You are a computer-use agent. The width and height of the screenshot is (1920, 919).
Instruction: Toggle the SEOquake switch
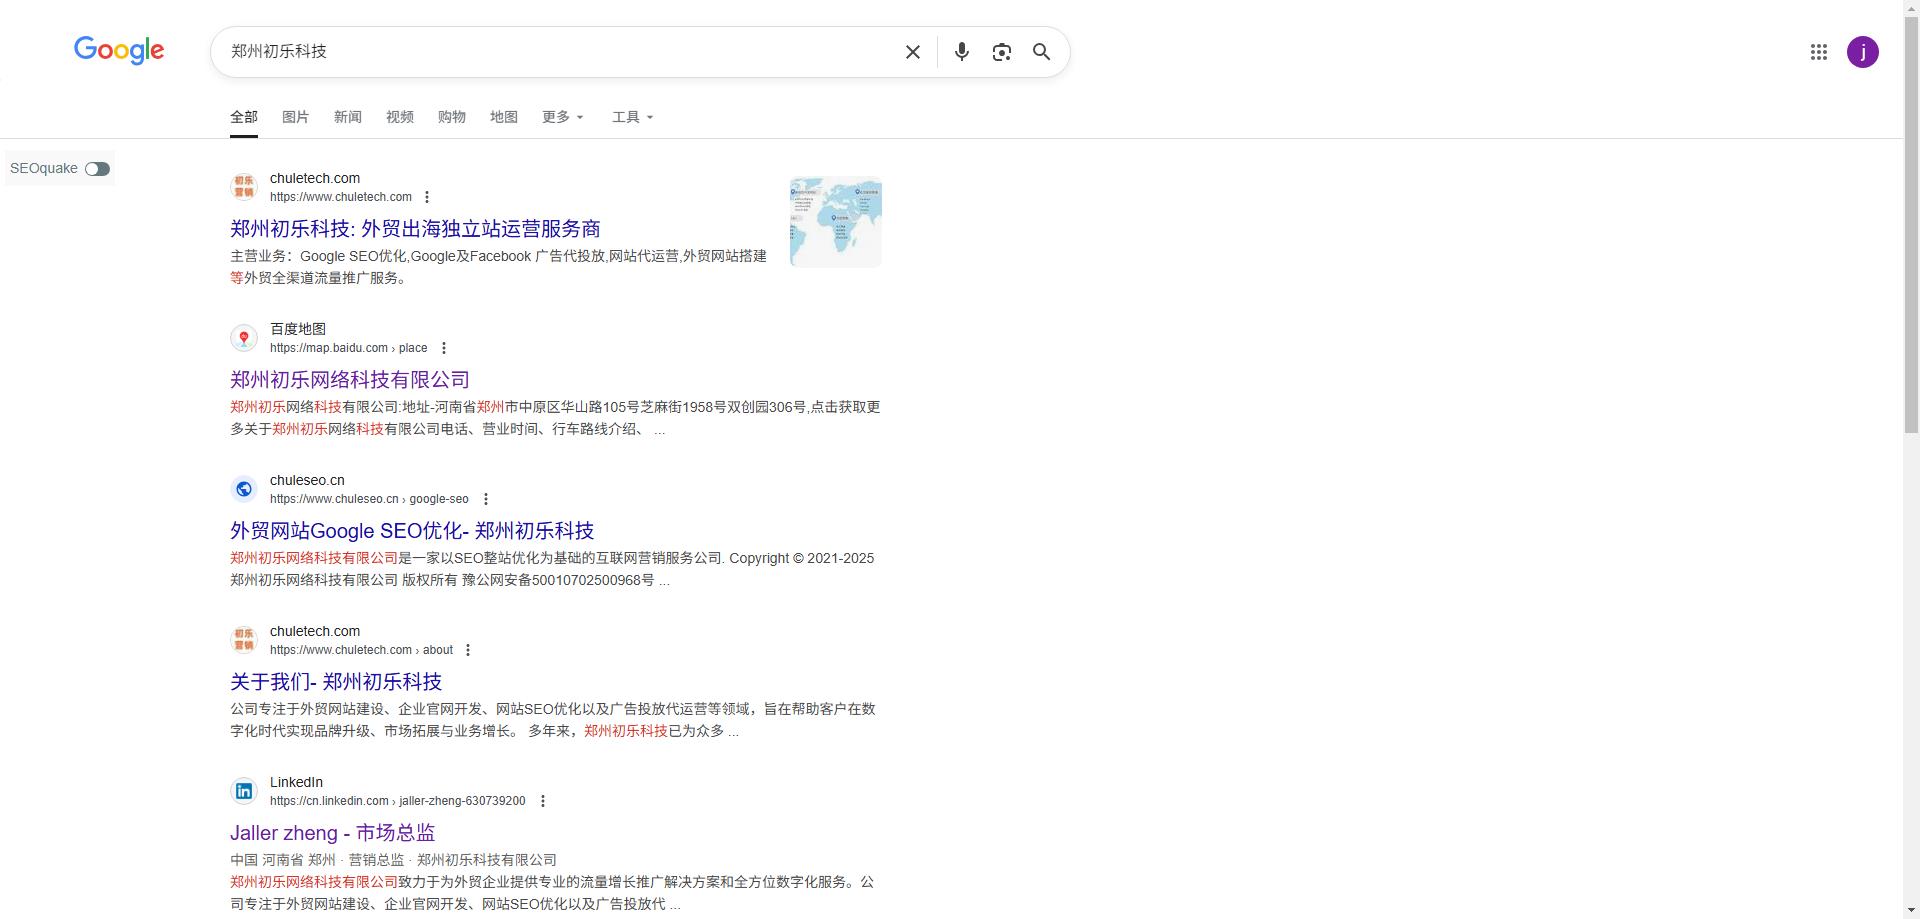(96, 169)
